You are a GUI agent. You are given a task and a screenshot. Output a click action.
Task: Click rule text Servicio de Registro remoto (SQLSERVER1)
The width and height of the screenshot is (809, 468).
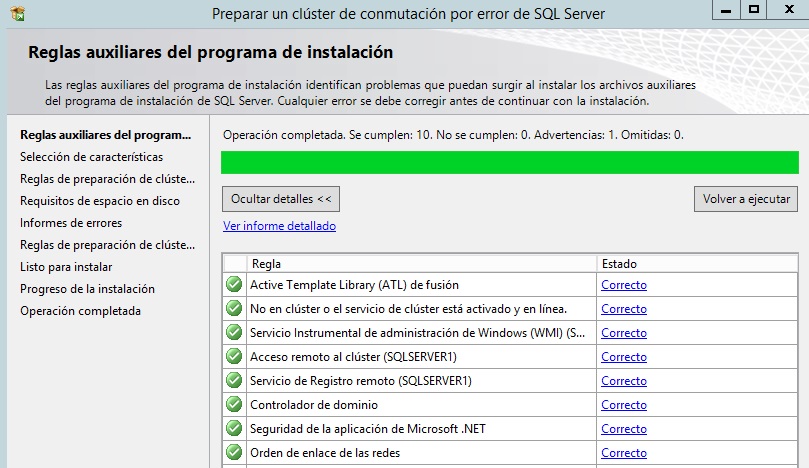click(x=361, y=381)
